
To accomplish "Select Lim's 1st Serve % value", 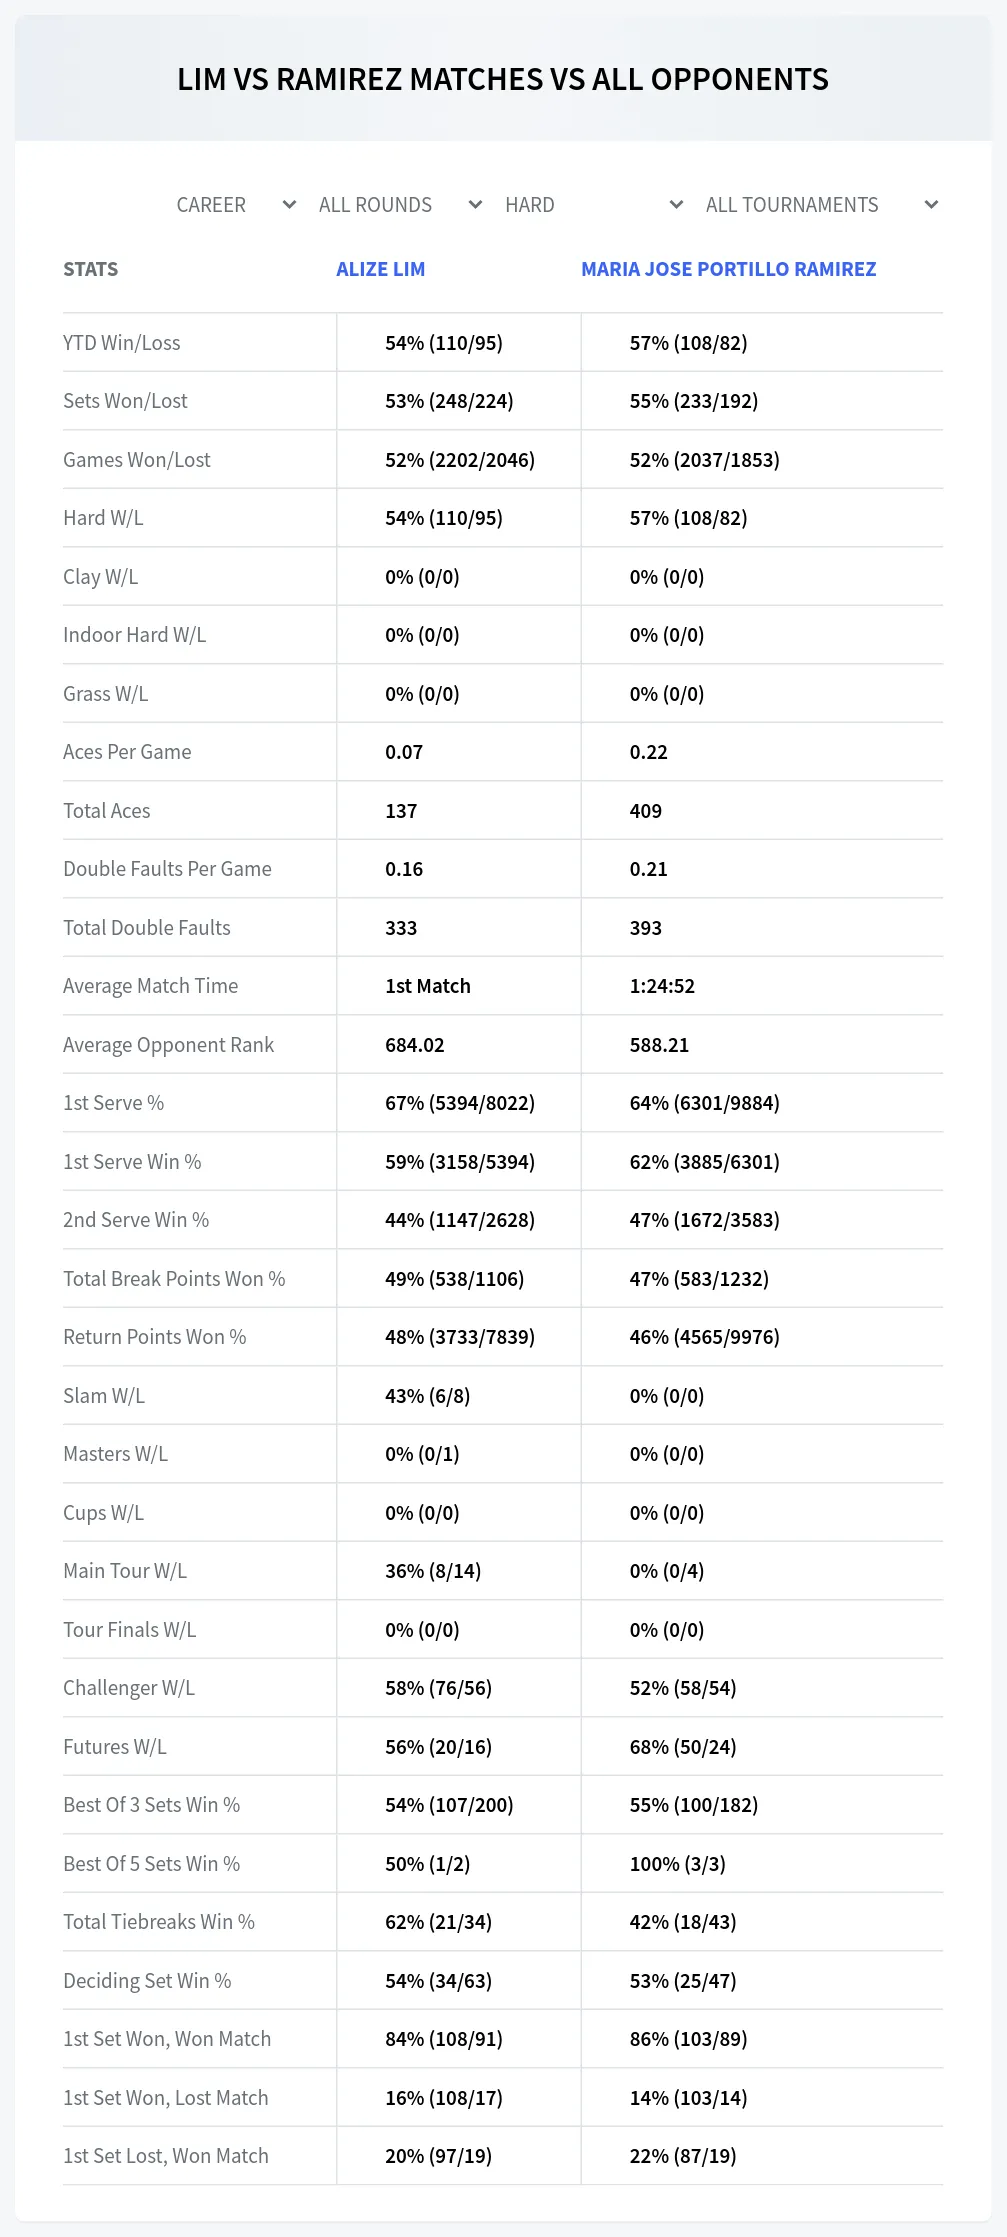I will (460, 1103).
